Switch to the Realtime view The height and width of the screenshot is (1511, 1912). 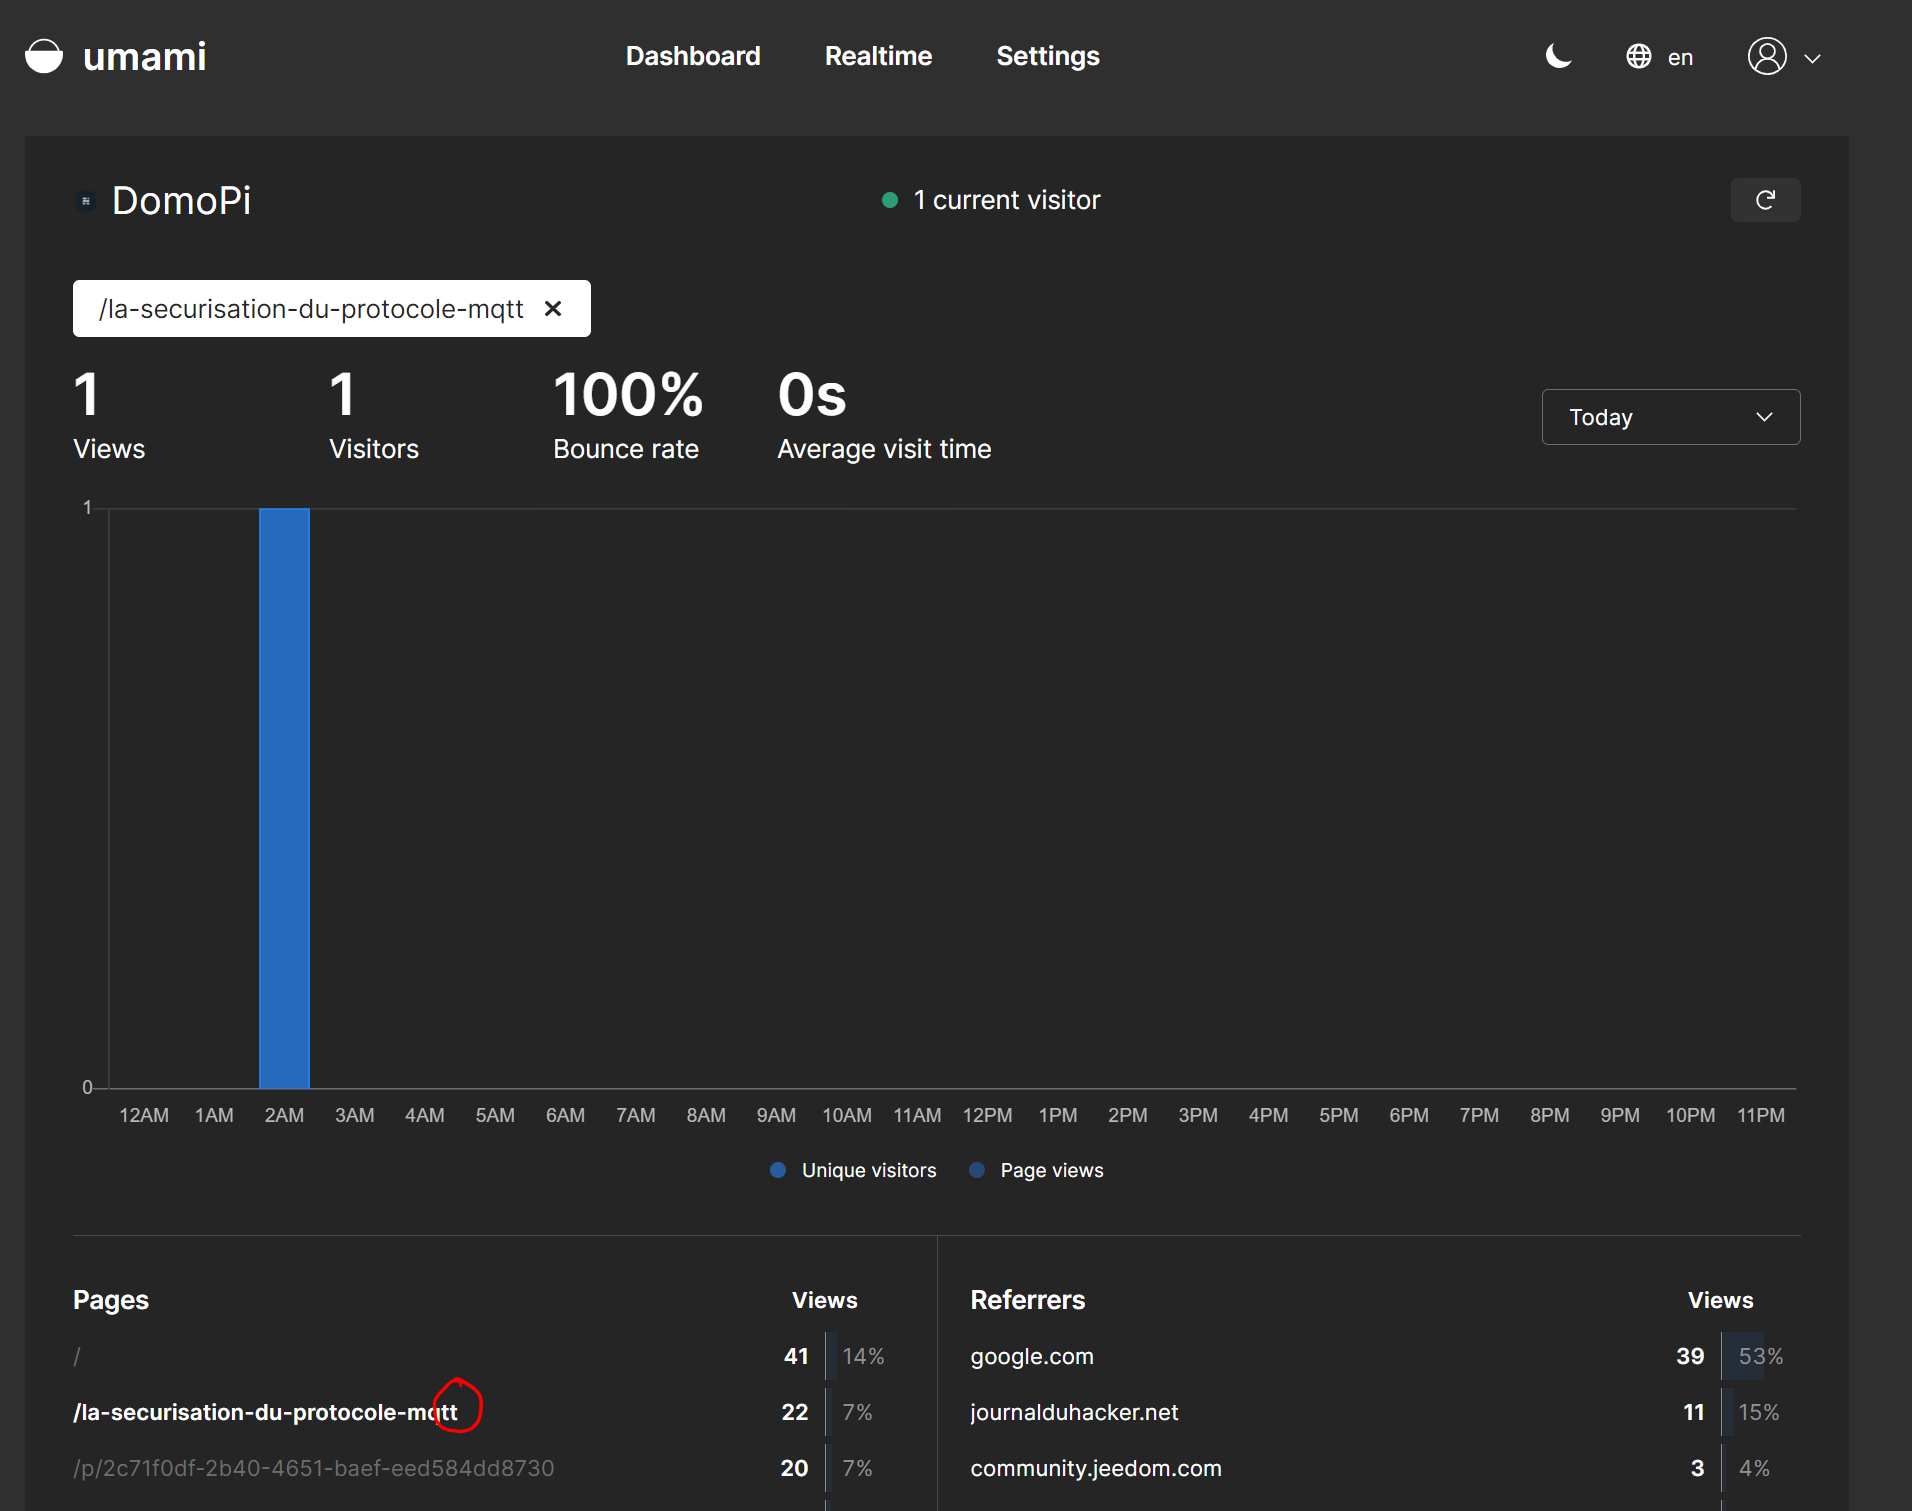[878, 56]
